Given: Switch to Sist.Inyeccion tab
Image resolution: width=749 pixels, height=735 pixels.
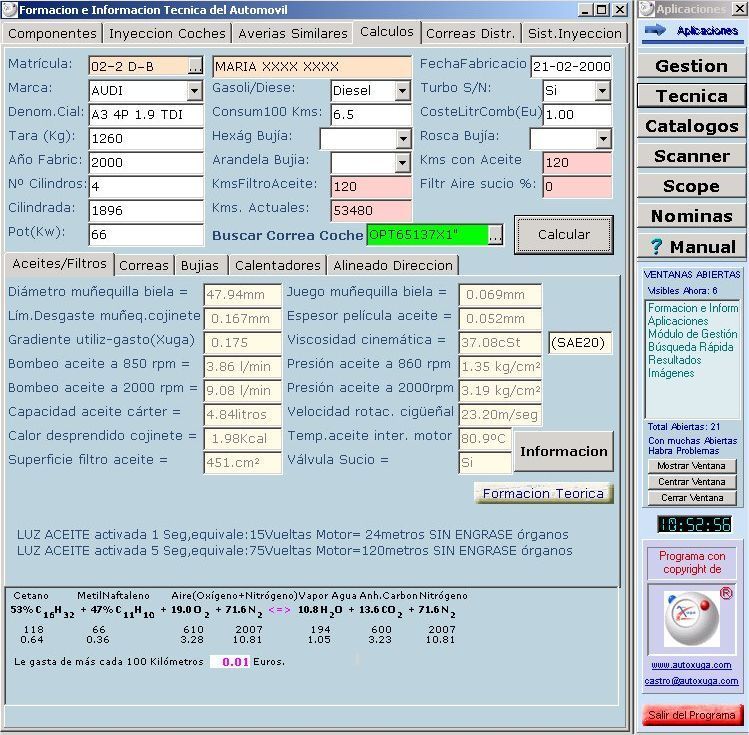Looking at the screenshot, I should pyautogui.click(x=575, y=33).
